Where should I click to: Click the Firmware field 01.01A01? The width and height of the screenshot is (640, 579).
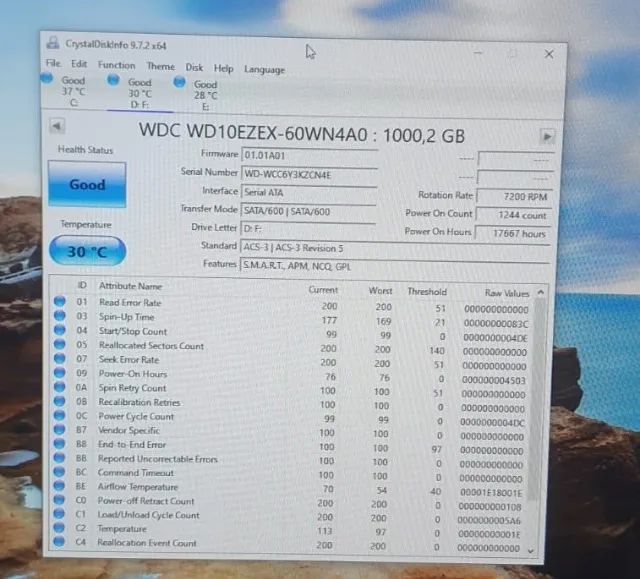[309, 156]
